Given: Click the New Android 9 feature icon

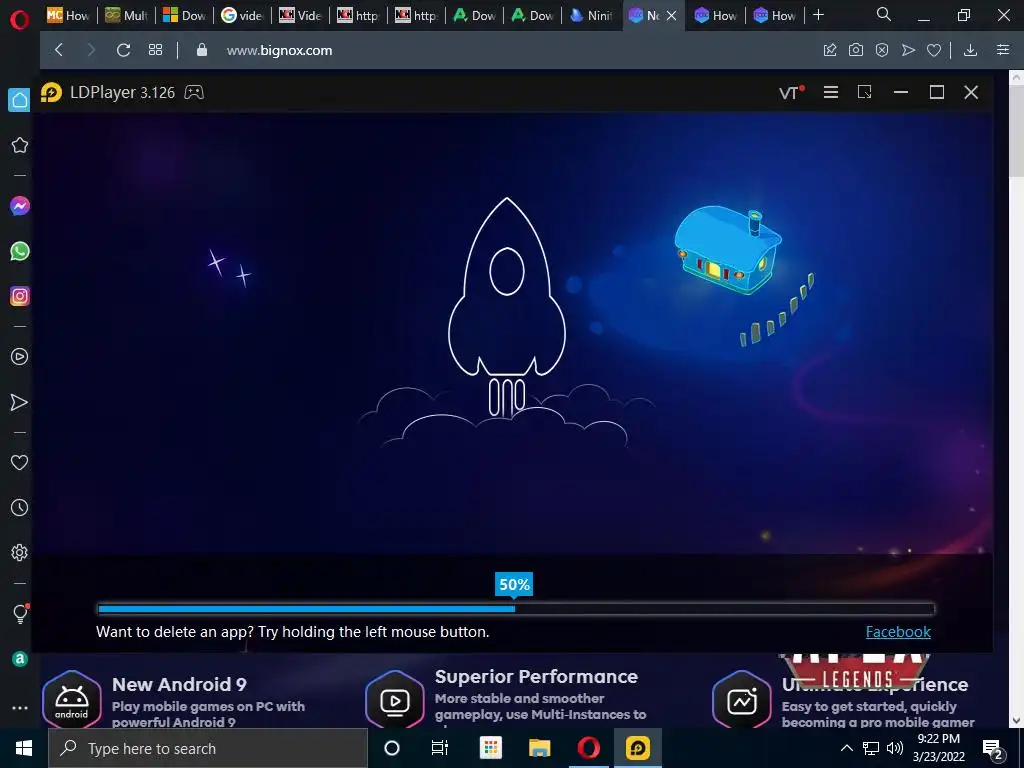Looking at the screenshot, I should point(71,699).
